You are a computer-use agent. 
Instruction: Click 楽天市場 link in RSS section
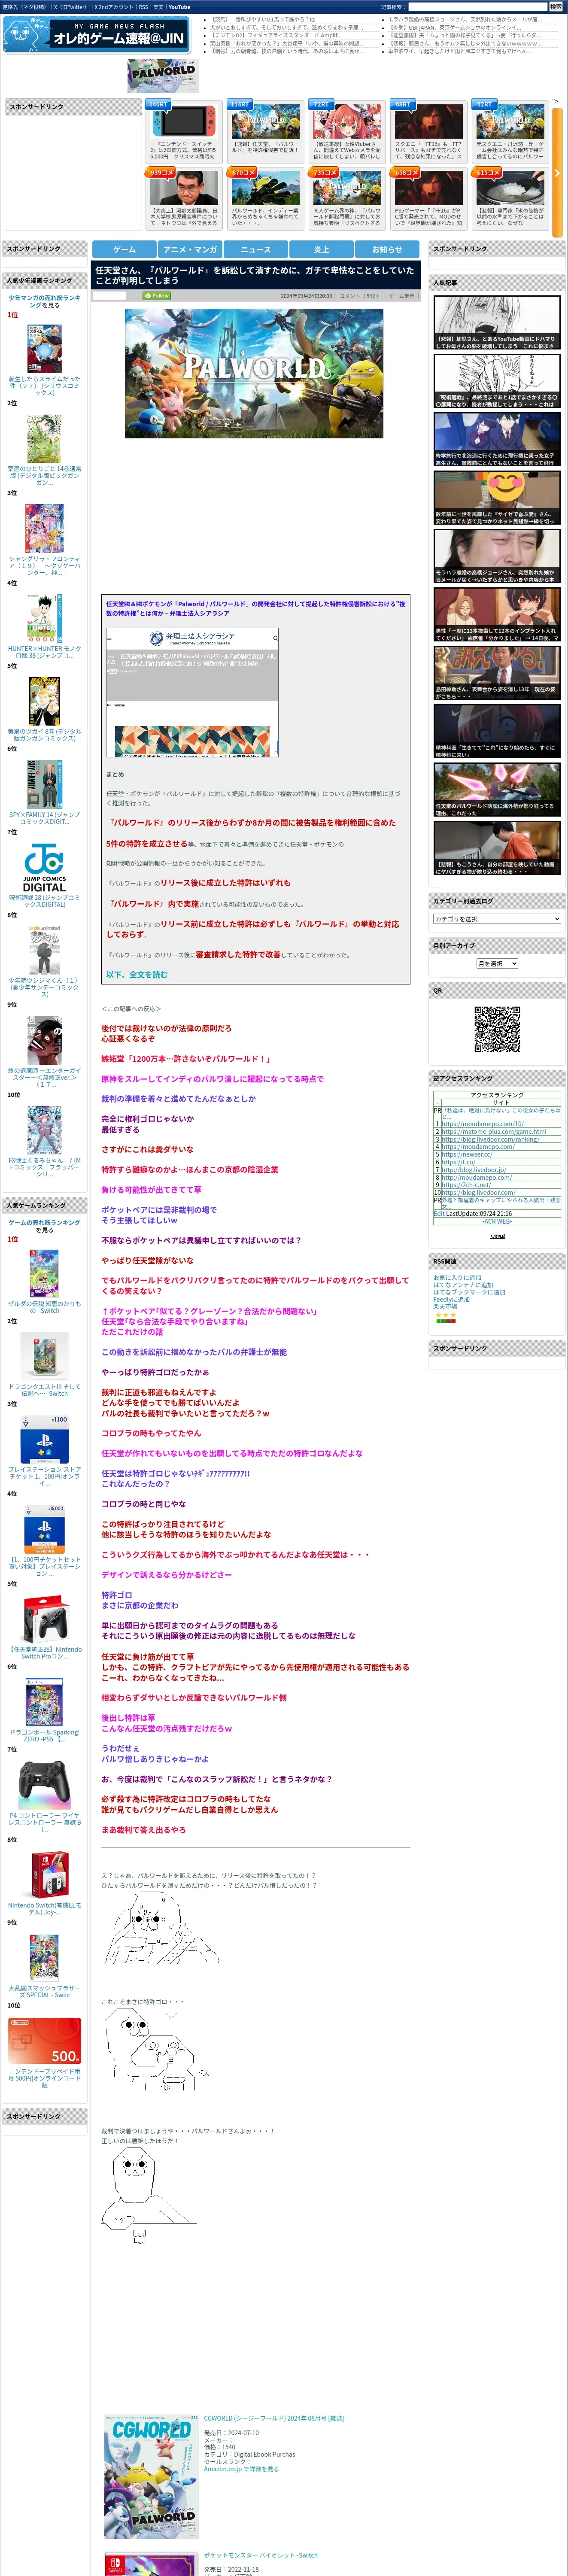(x=445, y=1306)
